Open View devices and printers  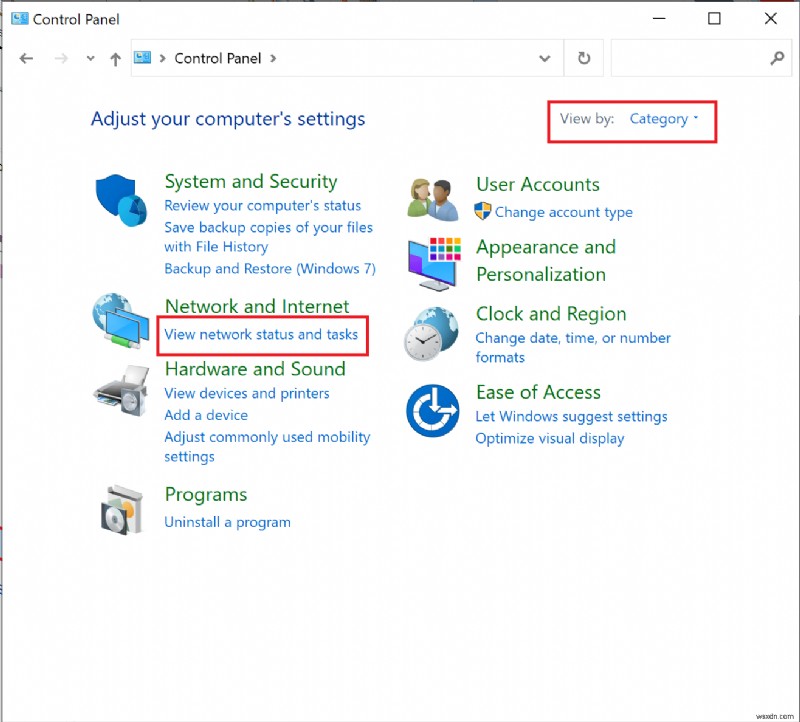[246, 393]
